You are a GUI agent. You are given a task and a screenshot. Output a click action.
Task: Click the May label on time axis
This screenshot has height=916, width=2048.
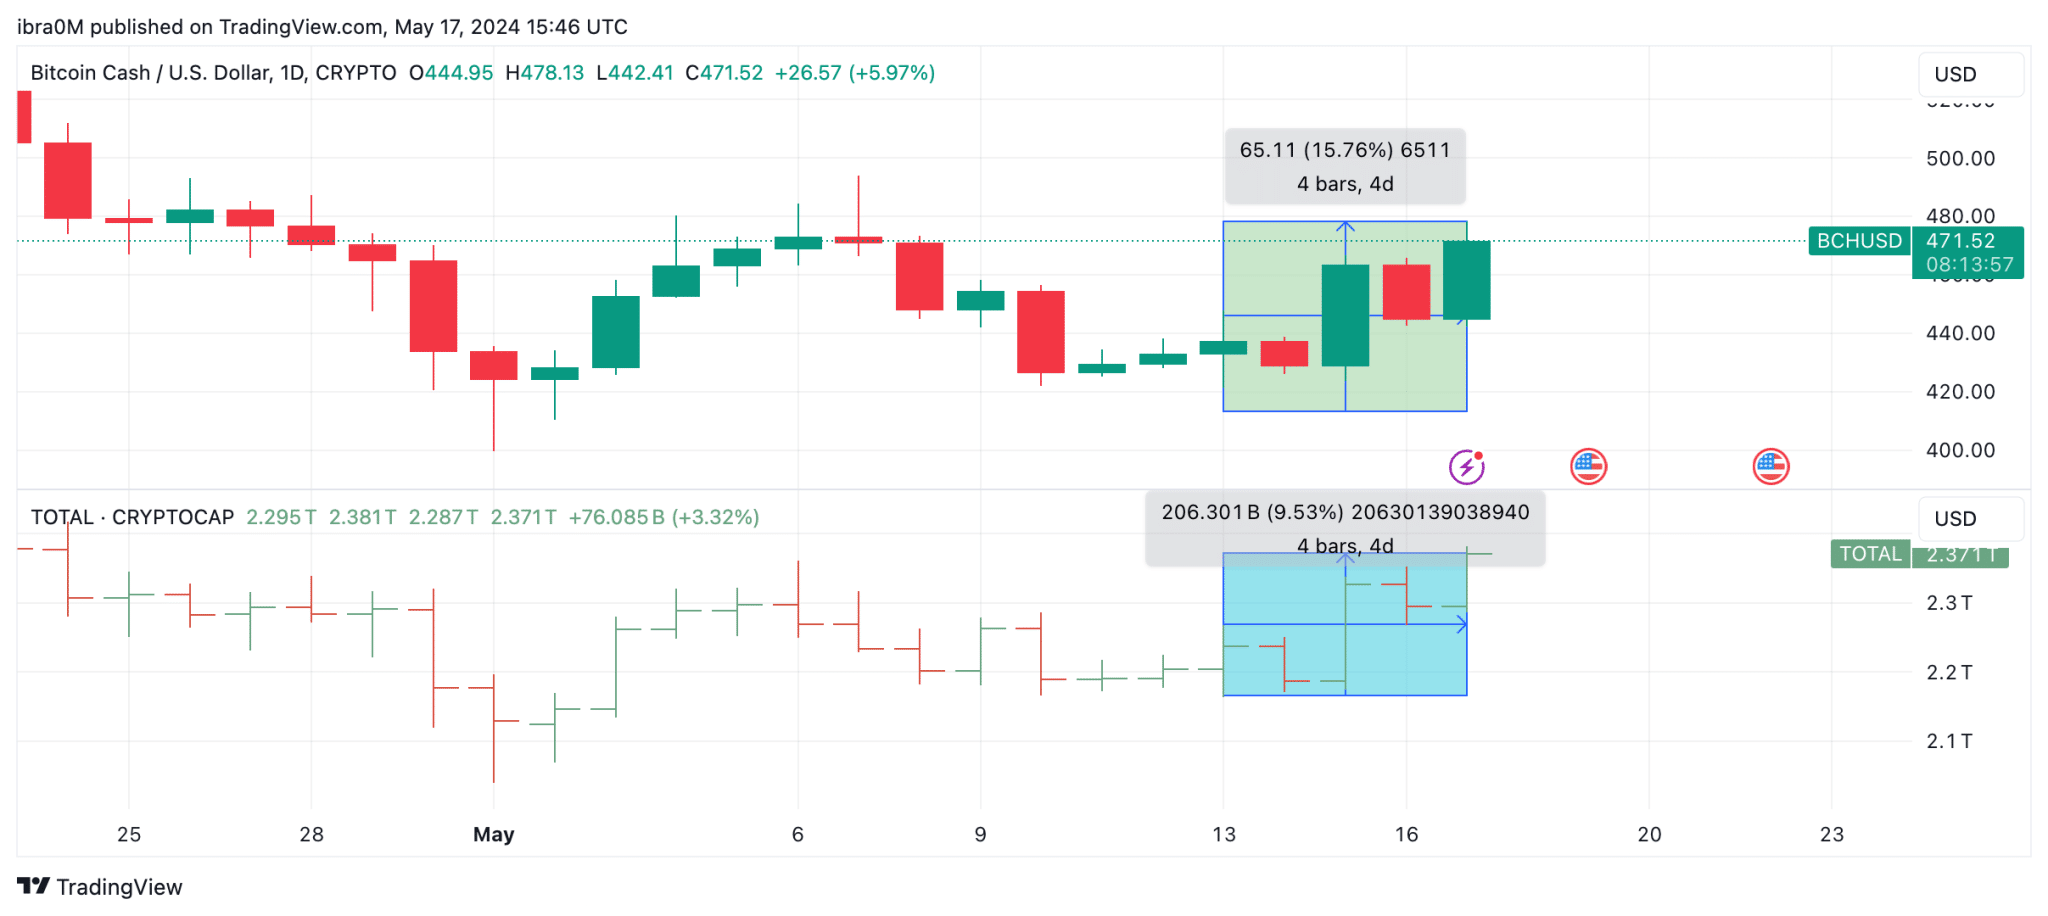(493, 834)
